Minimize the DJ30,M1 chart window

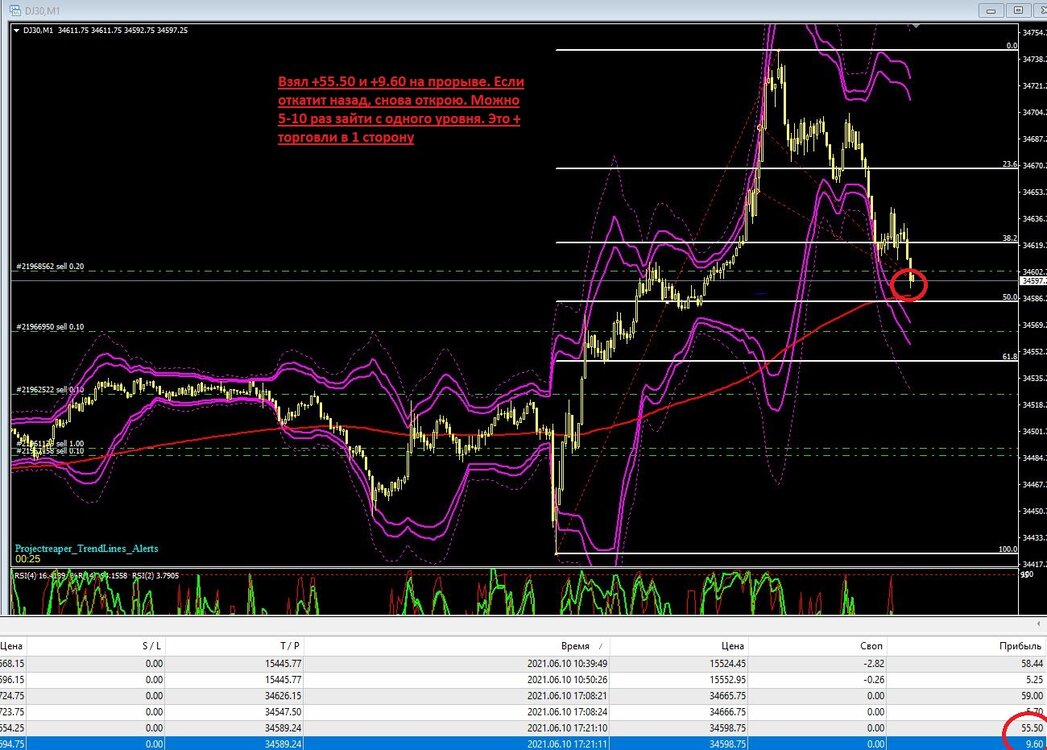click(990, 11)
